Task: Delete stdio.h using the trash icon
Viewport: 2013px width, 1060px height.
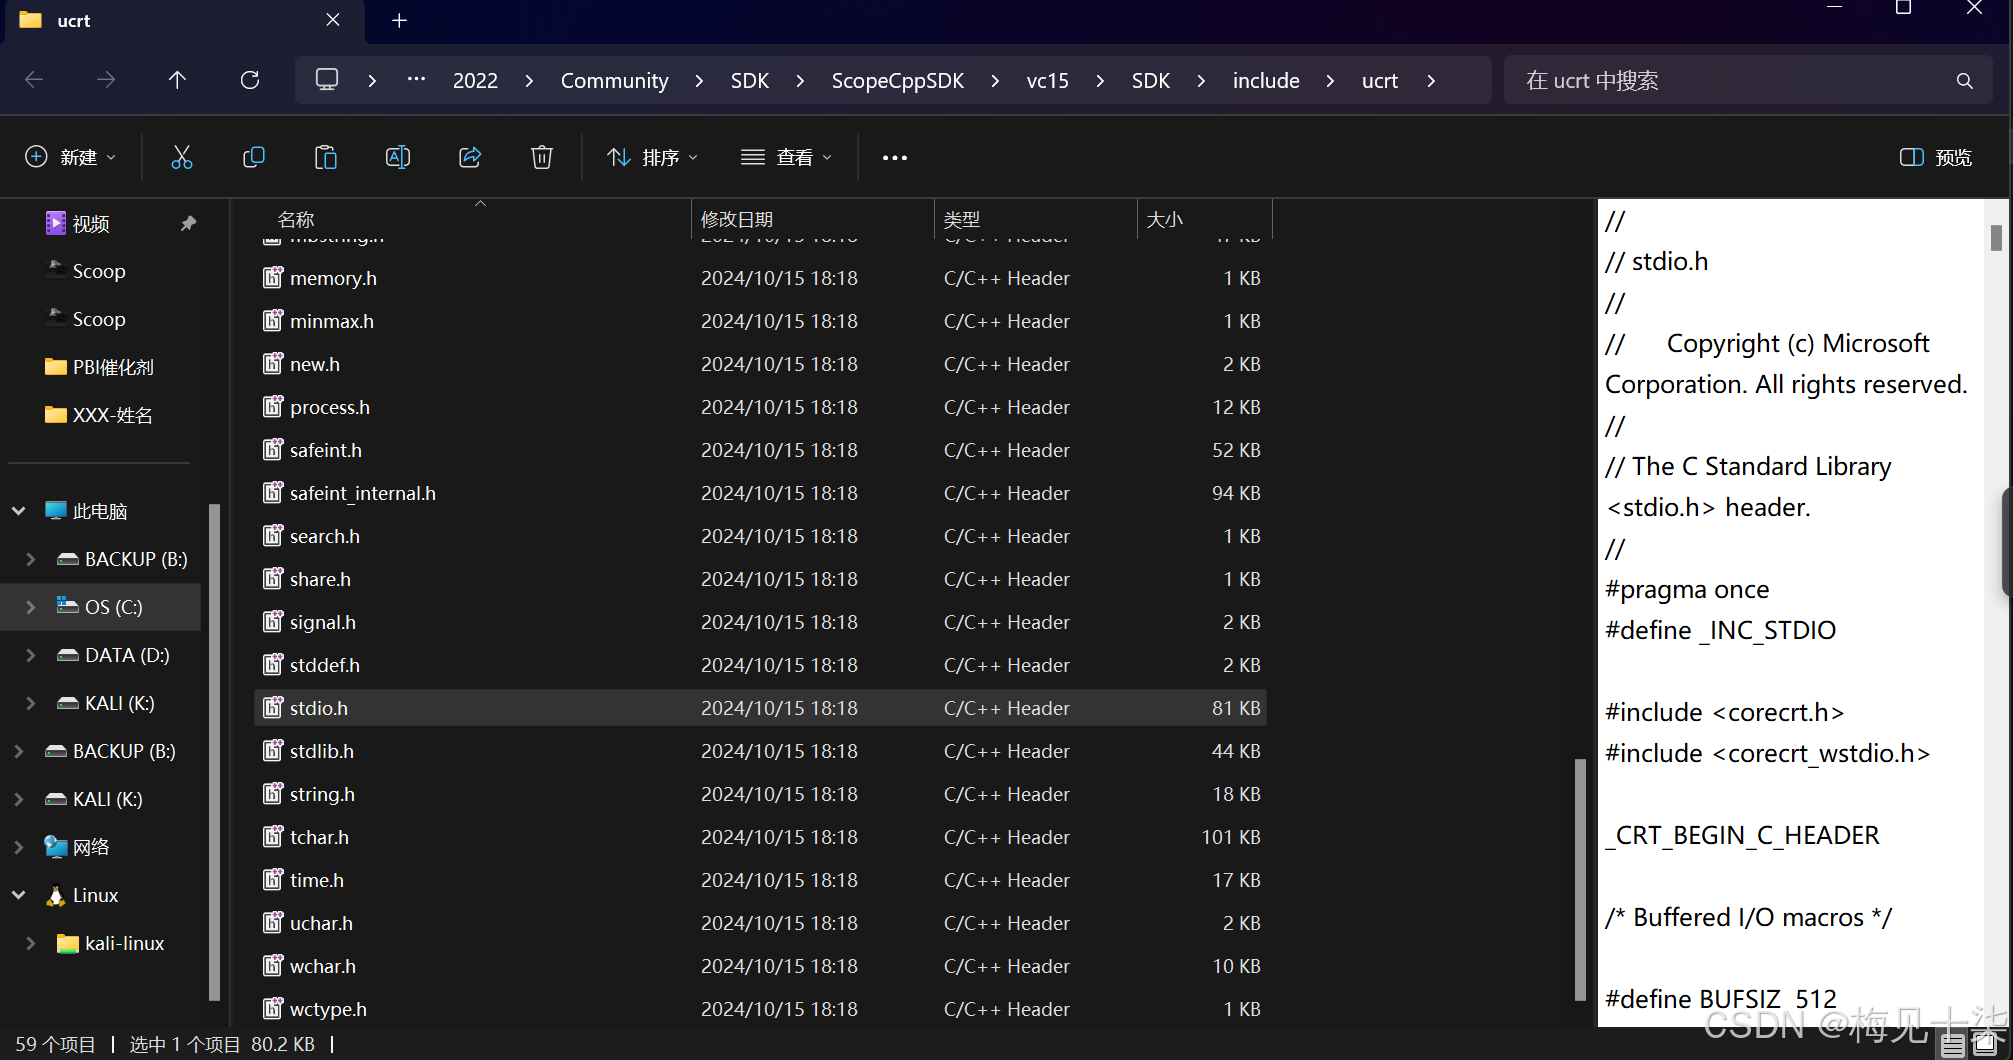Action: coord(541,157)
